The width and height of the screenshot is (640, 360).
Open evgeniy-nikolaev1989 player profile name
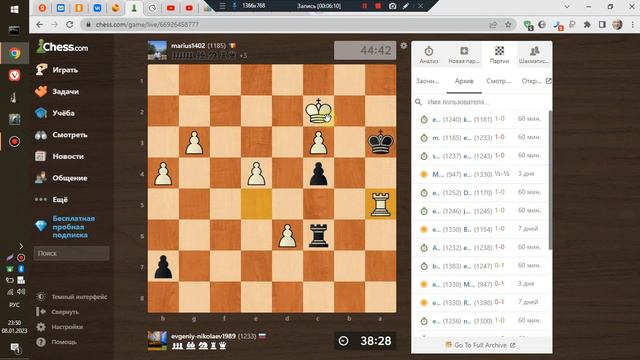(x=203, y=336)
